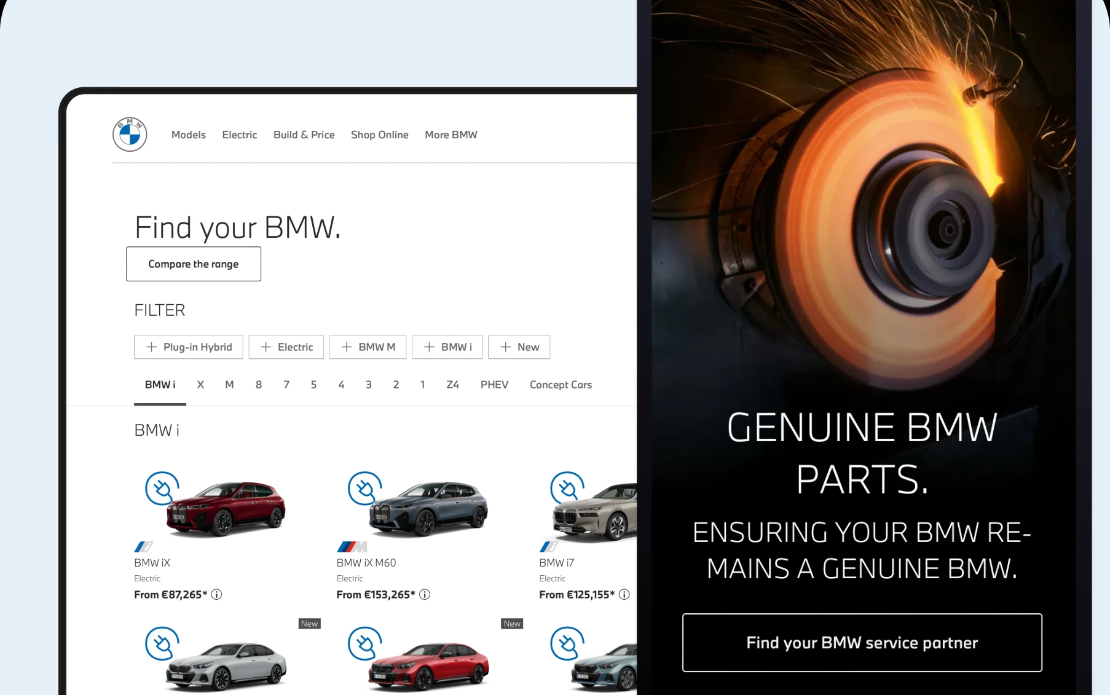Open the Concept Cars tab

pos(561,385)
